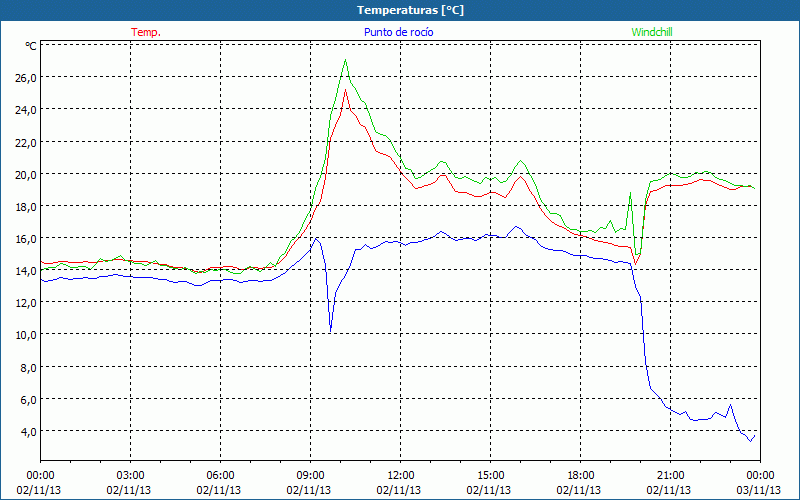Click the 4,0 y-axis value
Image resolution: width=800 pixels, height=500 pixels.
tap(27, 432)
